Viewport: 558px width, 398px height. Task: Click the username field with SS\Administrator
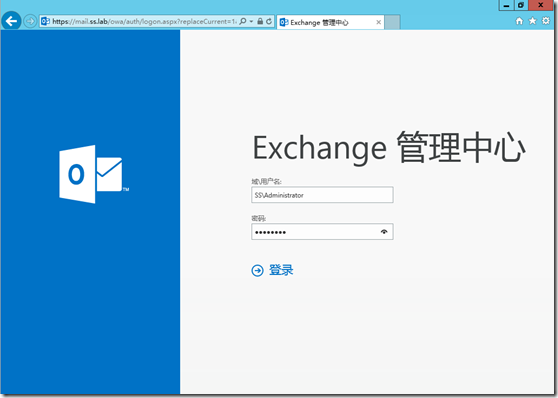tap(322, 195)
